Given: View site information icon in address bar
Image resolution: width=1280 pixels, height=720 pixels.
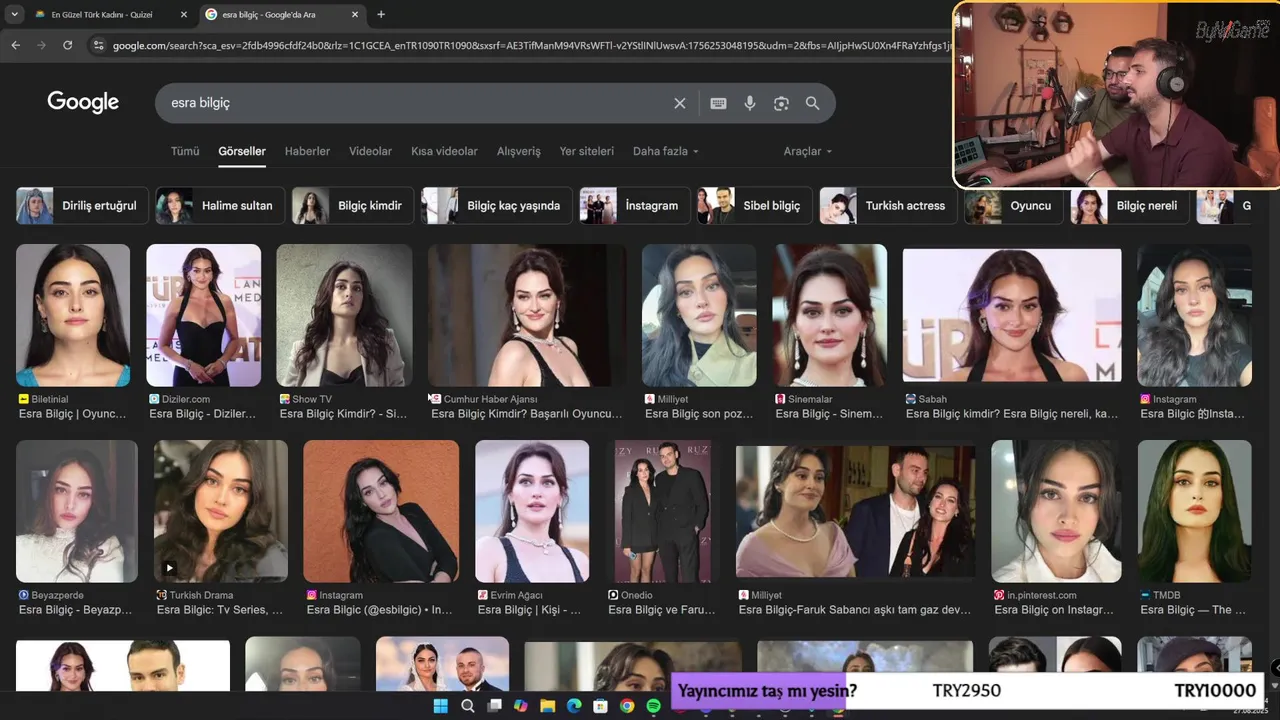Looking at the screenshot, I should click(98, 45).
